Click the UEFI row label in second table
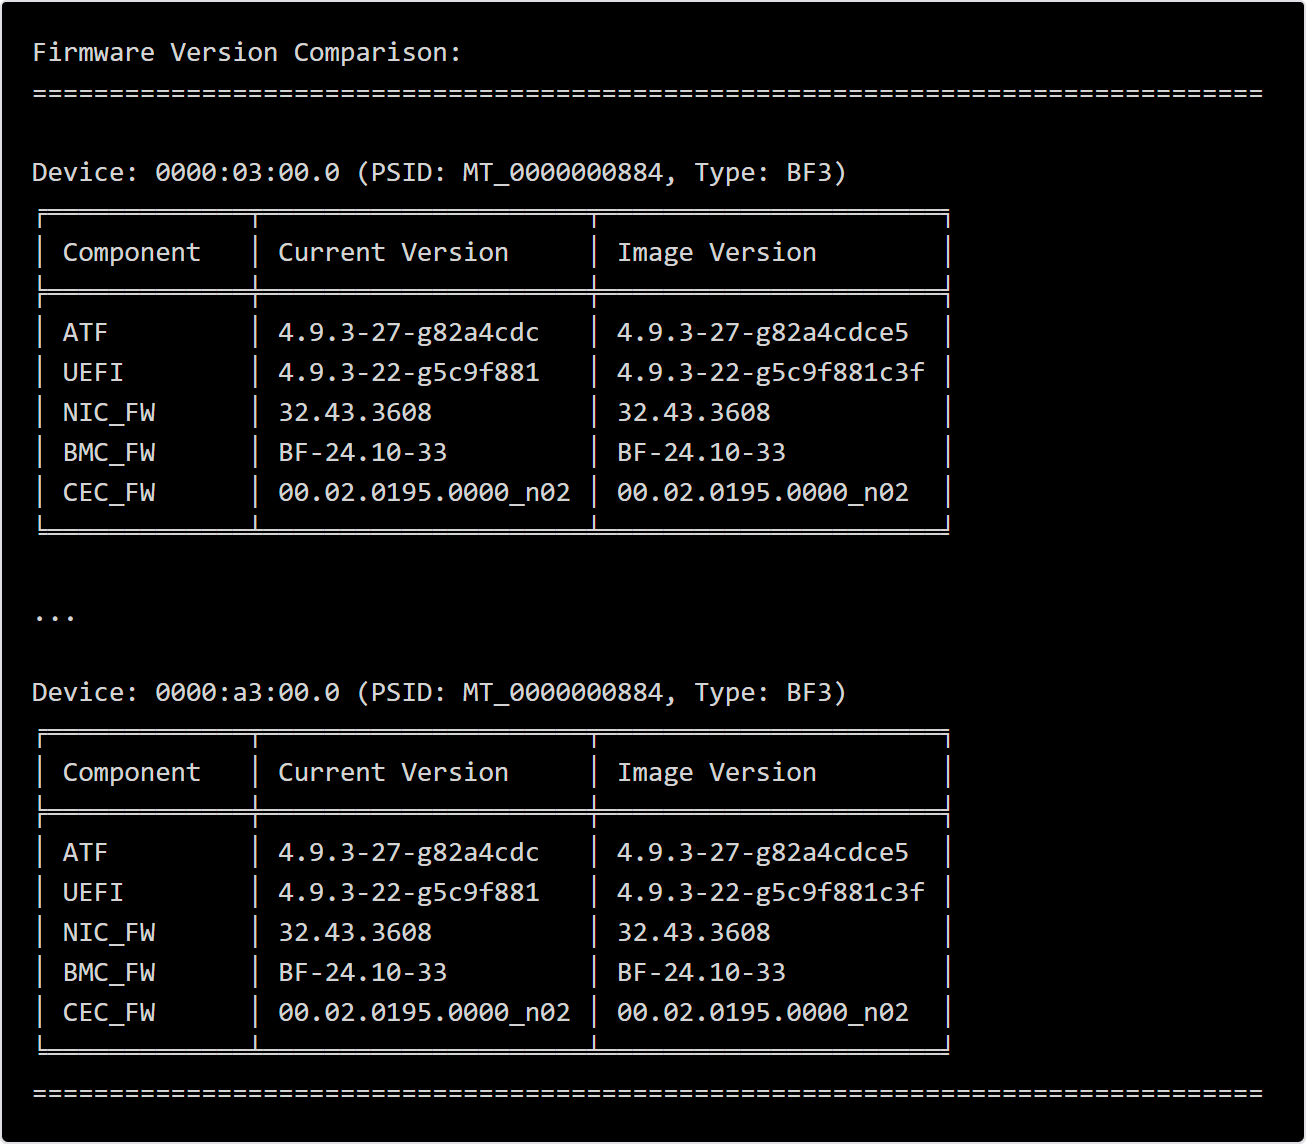The width and height of the screenshot is (1306, 1144). pyautogui.click(x=93, y=893)
